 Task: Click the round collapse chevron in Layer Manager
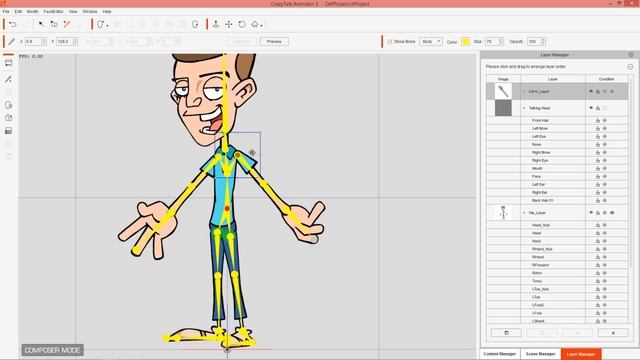click(630, 67)
